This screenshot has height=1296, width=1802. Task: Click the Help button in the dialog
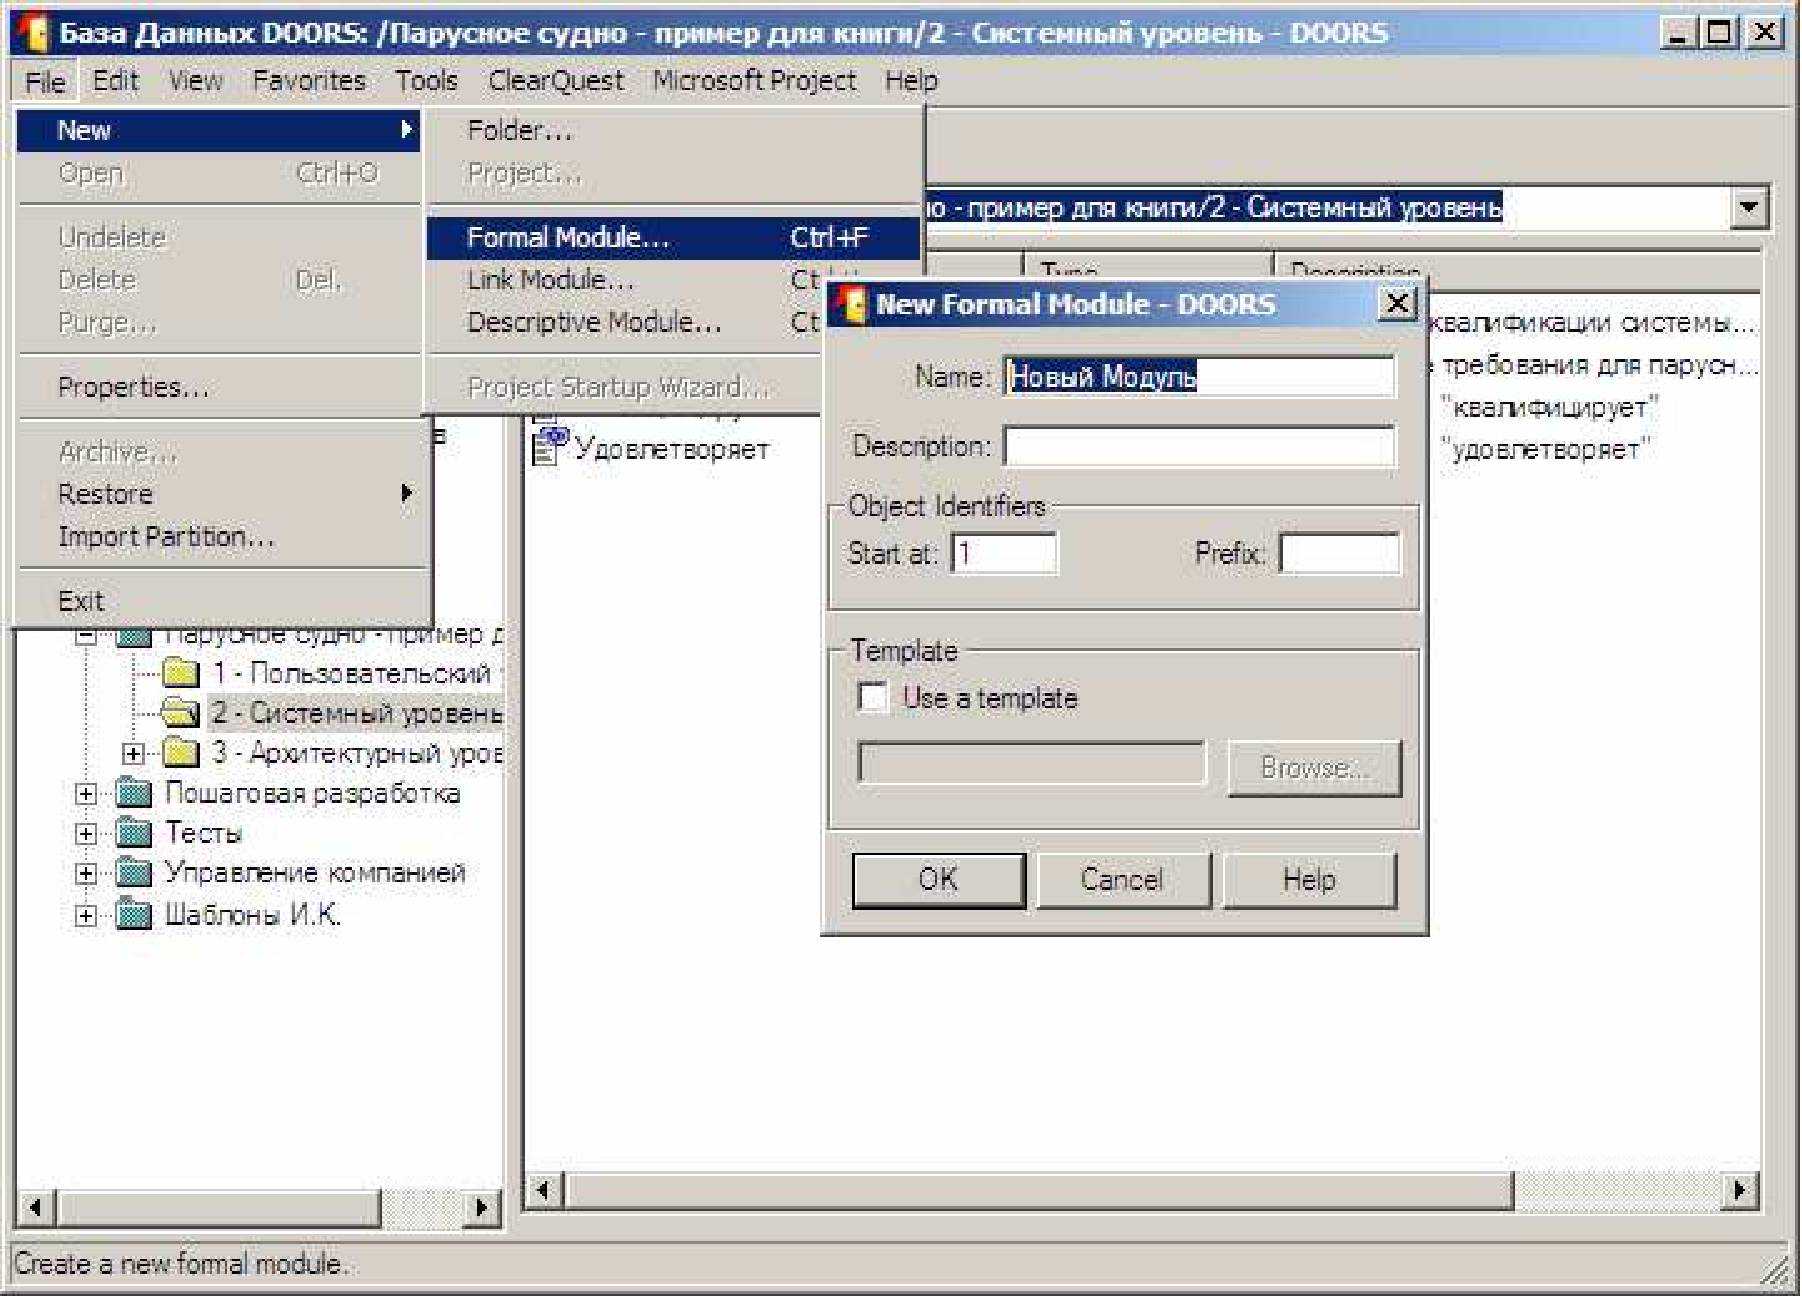click(1309, 880)
